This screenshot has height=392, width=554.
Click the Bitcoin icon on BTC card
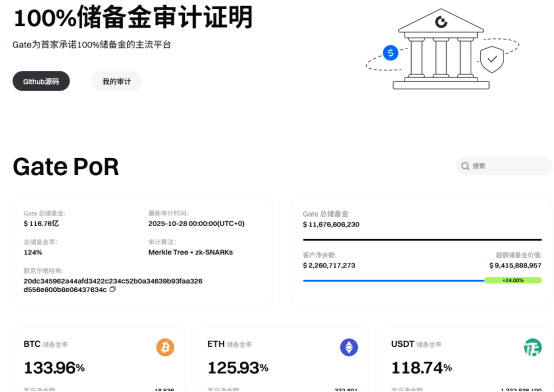point(165,347)
